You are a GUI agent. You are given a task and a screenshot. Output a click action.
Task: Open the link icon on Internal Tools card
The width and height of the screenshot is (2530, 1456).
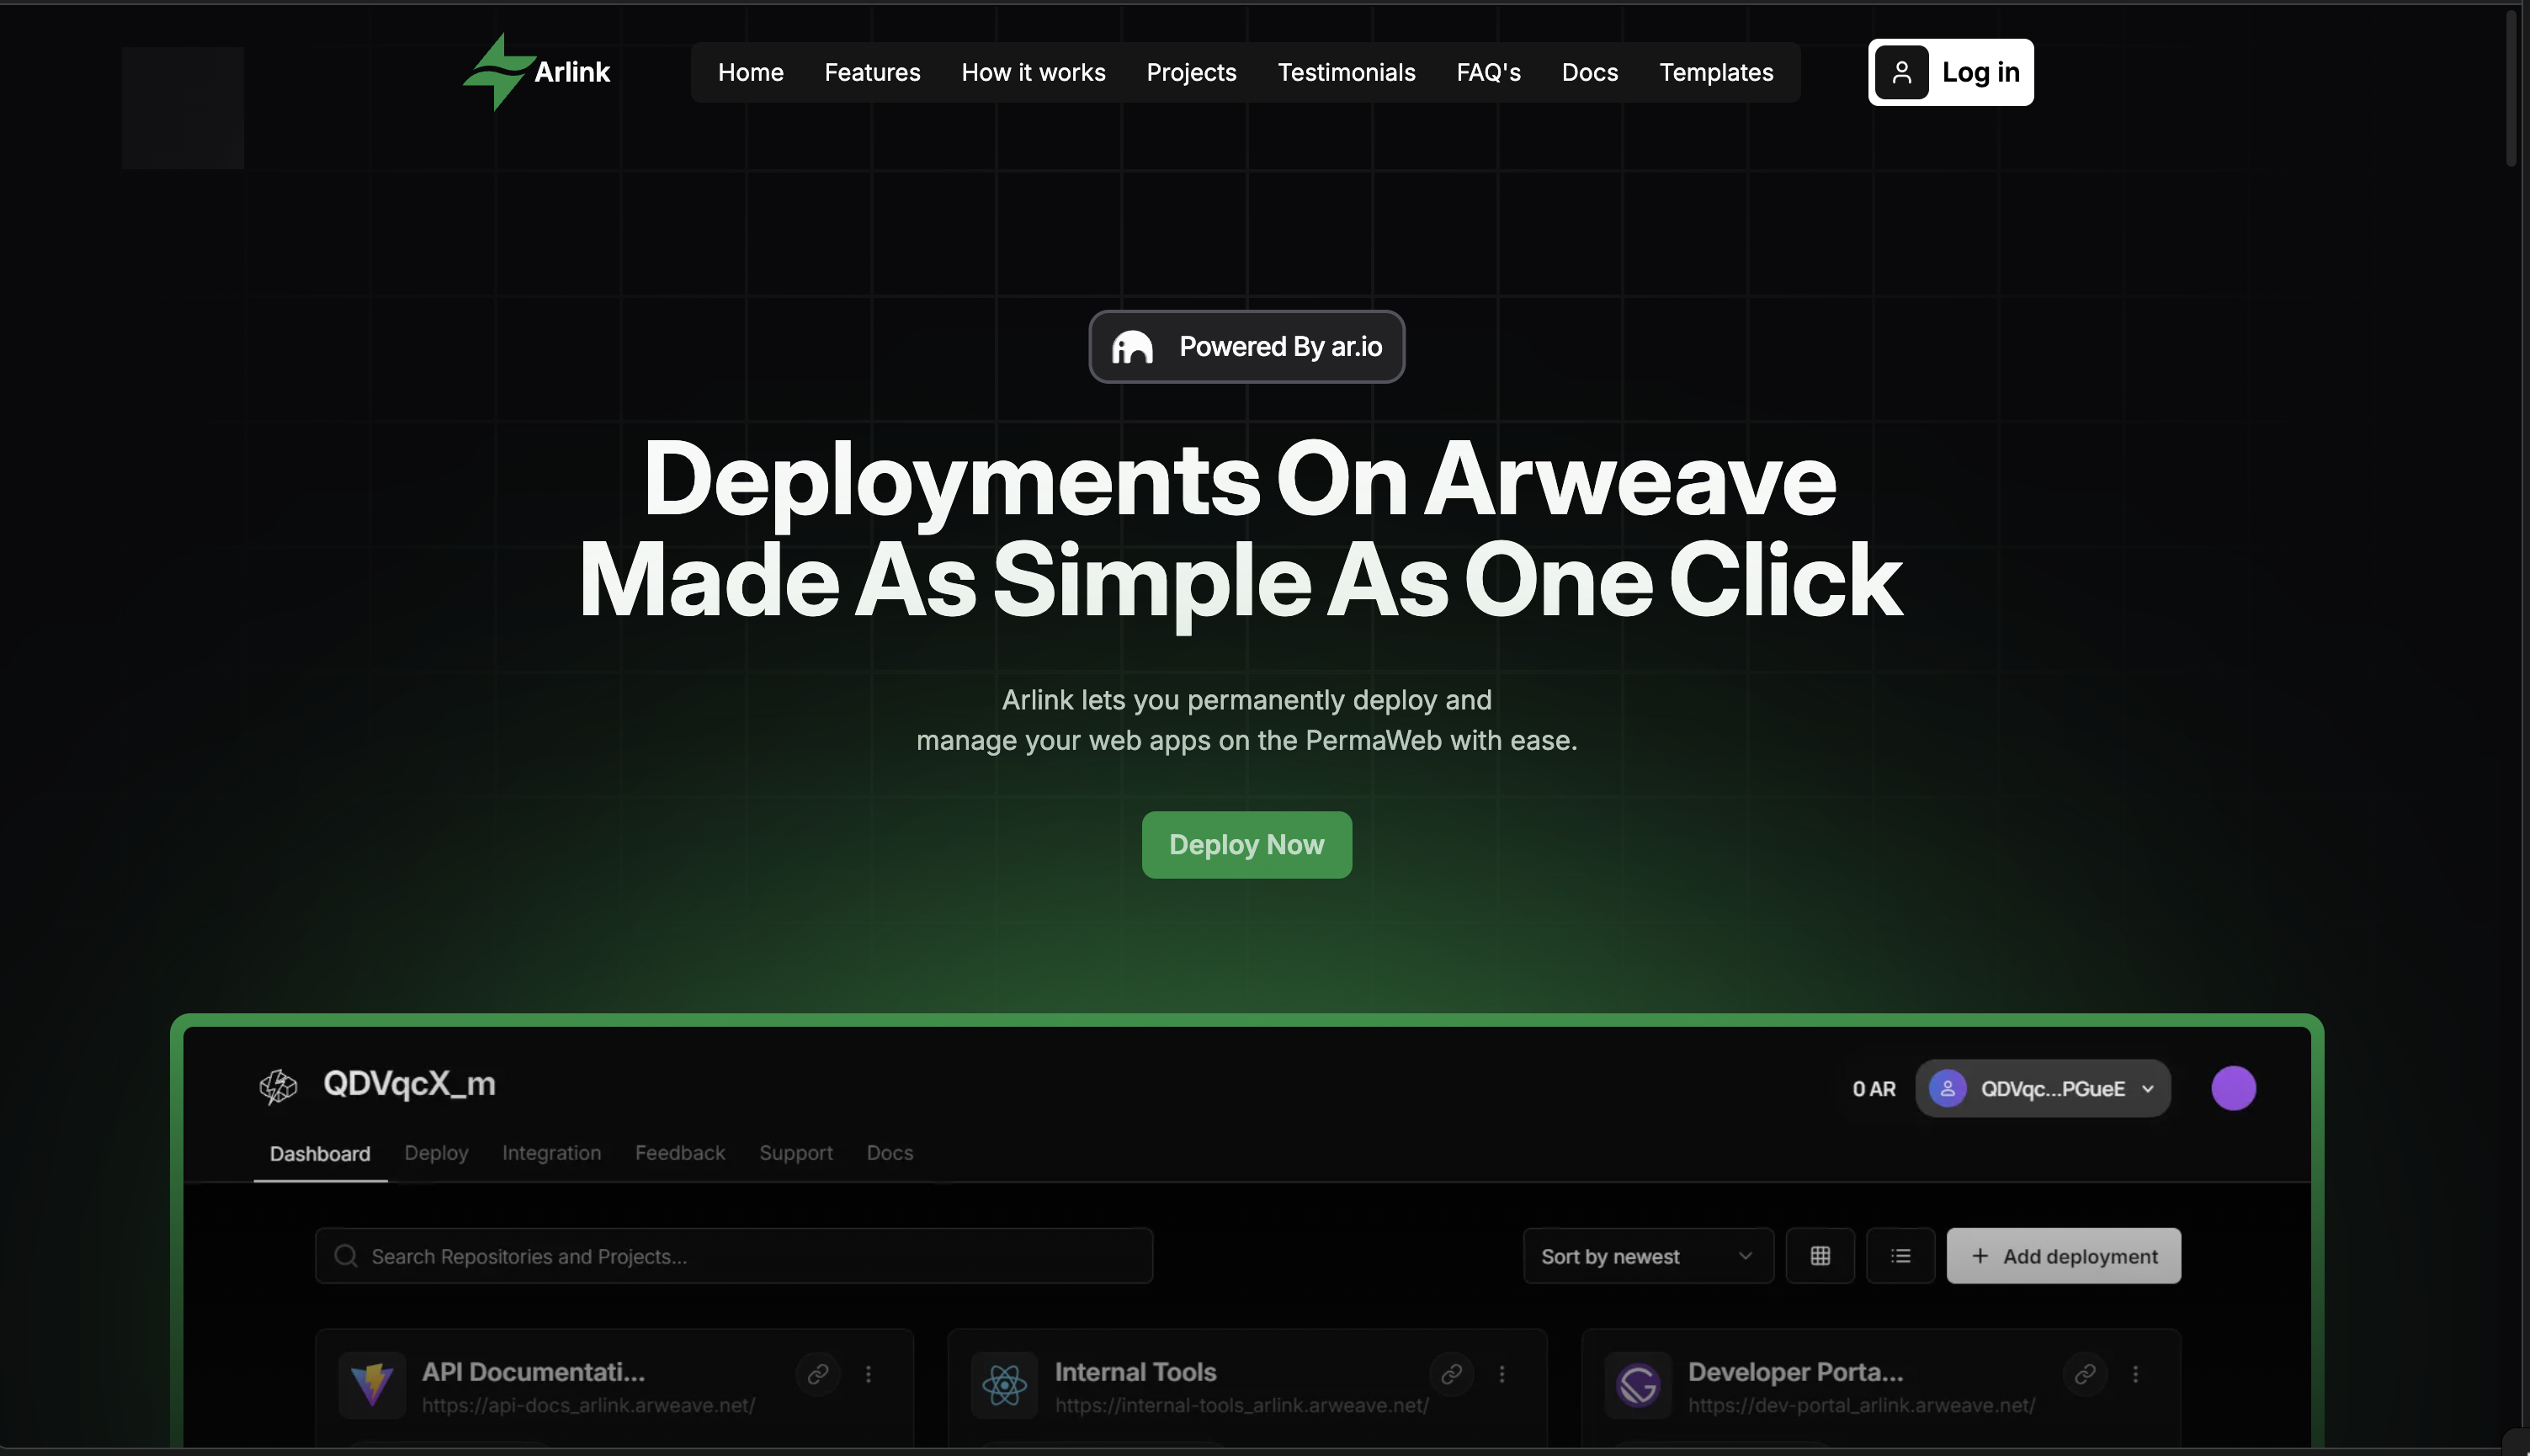(1450, 1373)
